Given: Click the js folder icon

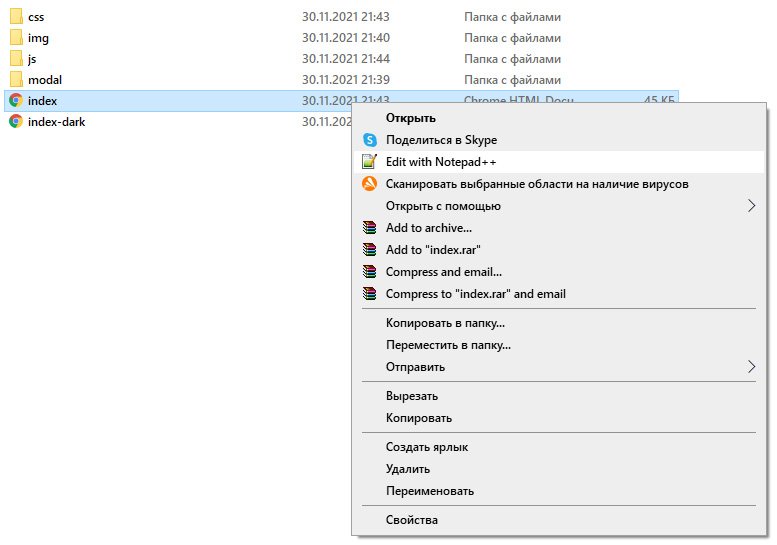Looking at the screenshot, I should [15, 59].
